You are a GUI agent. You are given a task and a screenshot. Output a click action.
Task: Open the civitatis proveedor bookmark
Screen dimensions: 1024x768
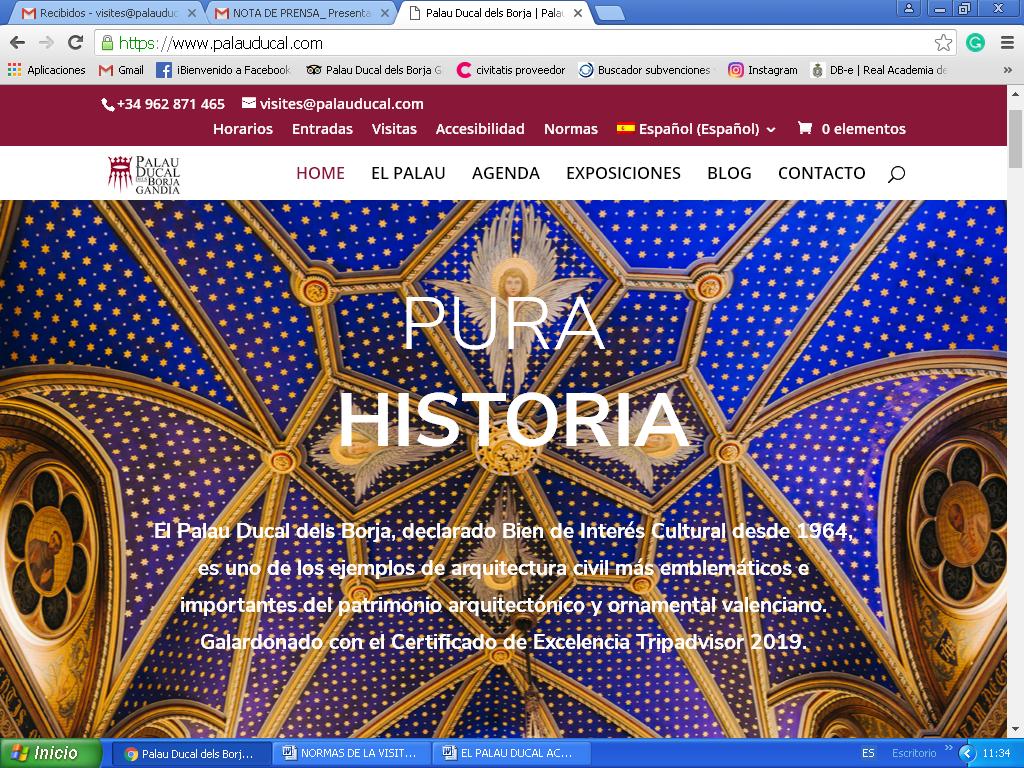[511, 70]
